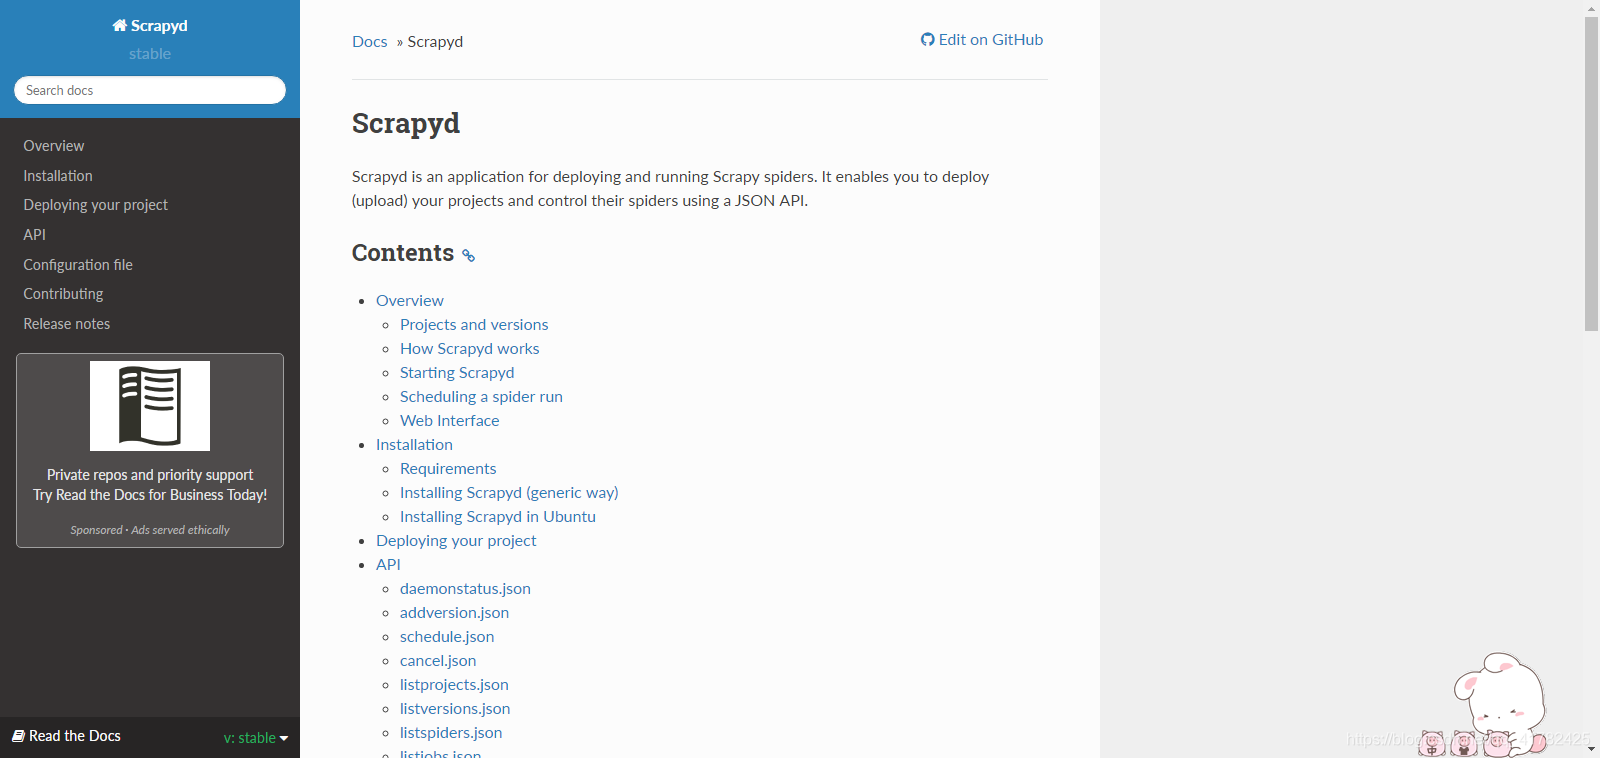Open Installation link in Contents list
Image resolution: width=1600 pixels, height=758 pixels.
pos(414,445)
